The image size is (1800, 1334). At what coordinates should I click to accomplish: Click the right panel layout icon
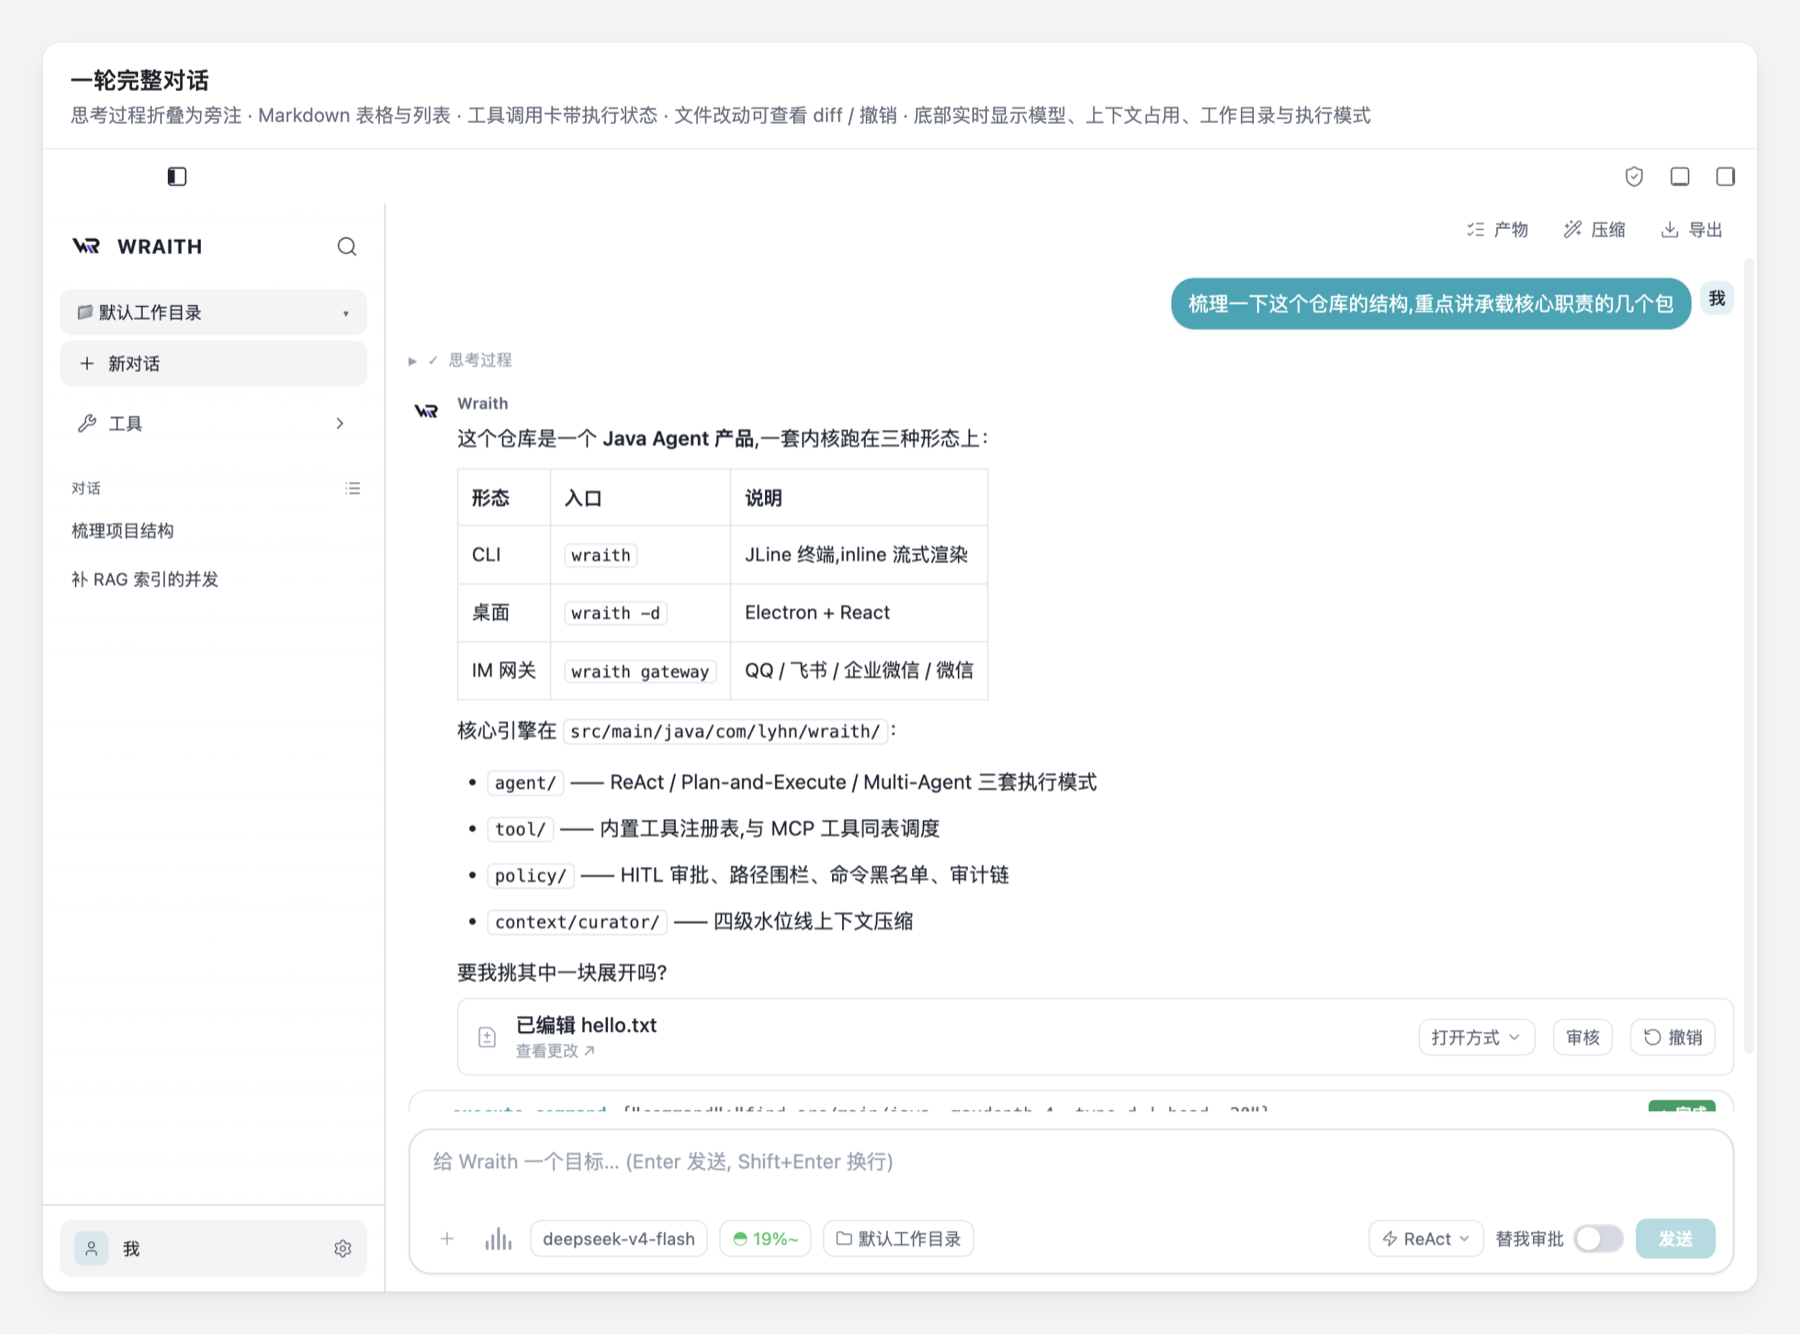1725,177
